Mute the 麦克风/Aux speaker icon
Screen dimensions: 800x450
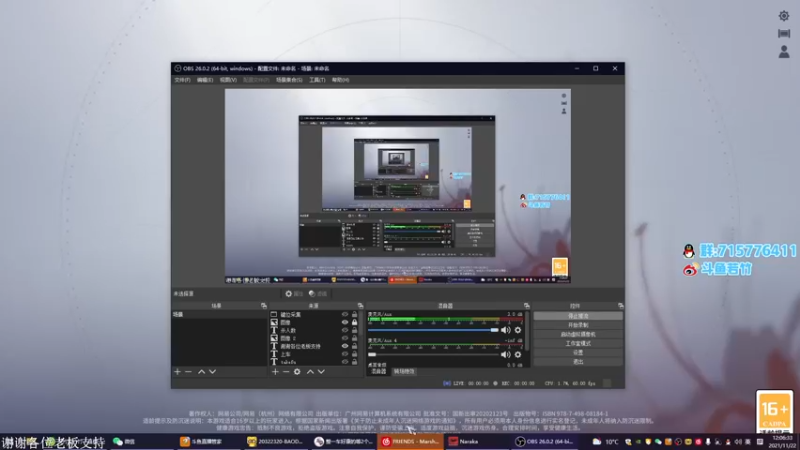(506, 330)
